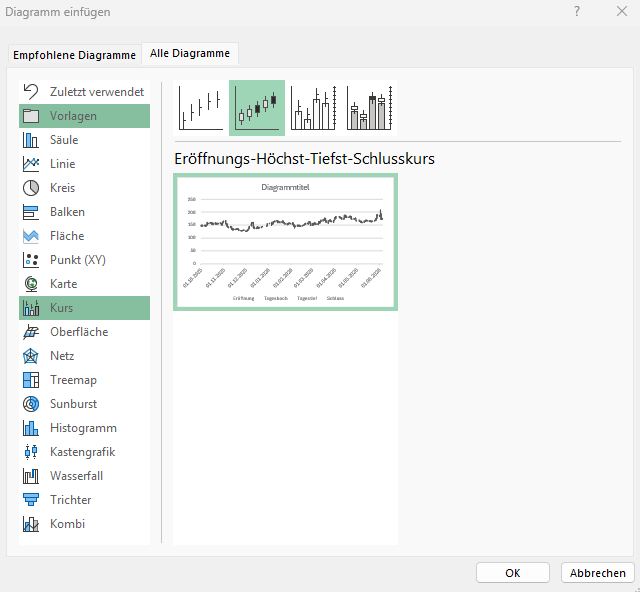Select the highlighted candlestick subtype icon
Viewport: 640px width, 592px height.
pyautogui.click(x=257, y=108)
